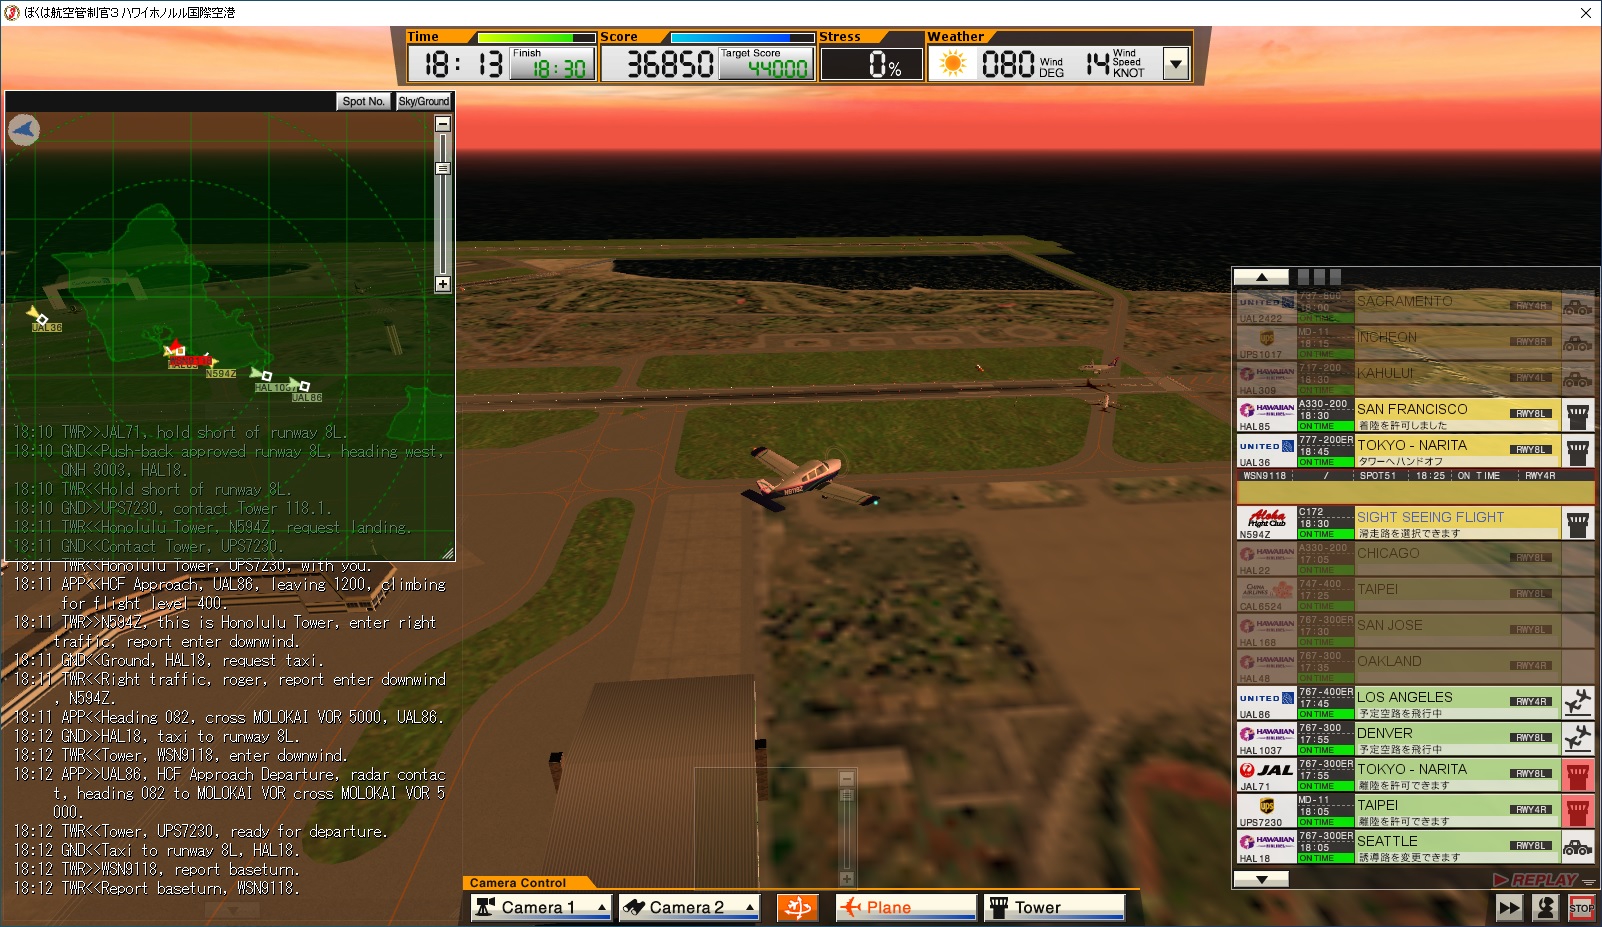The height and width of the screenshot is (927, 1602).
Task: Close the game window
Action: [x=1585, y=13]
